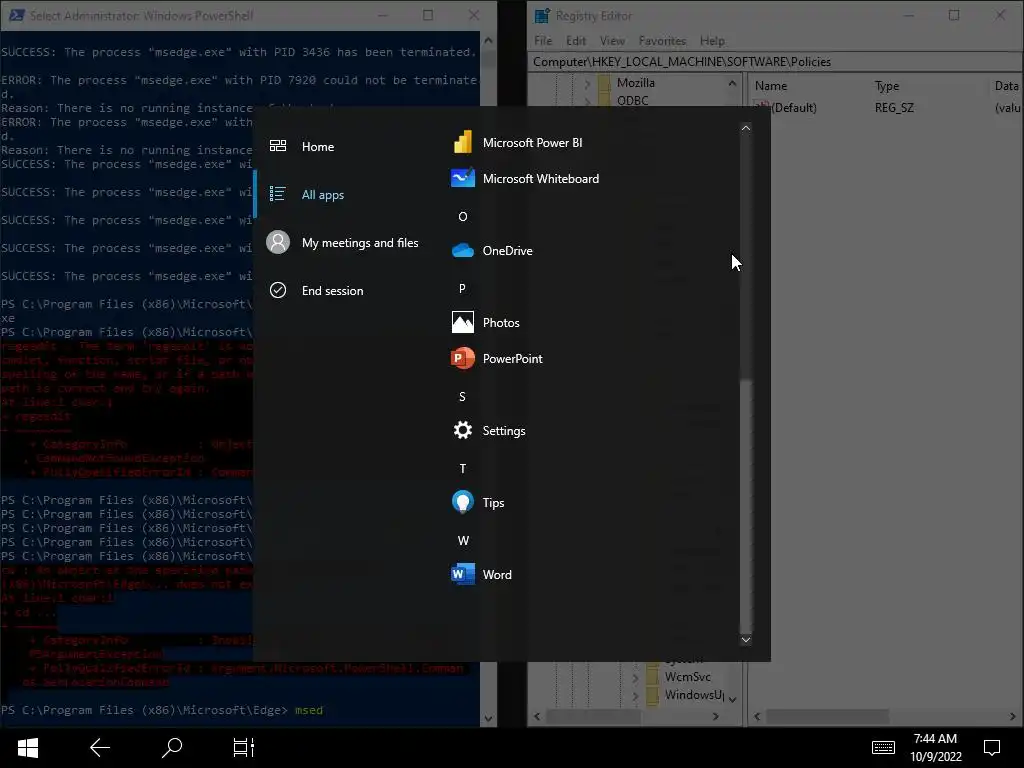Launch Word from the apps list
Screen dimensions: 1024x768
click(x=481, y=575)
